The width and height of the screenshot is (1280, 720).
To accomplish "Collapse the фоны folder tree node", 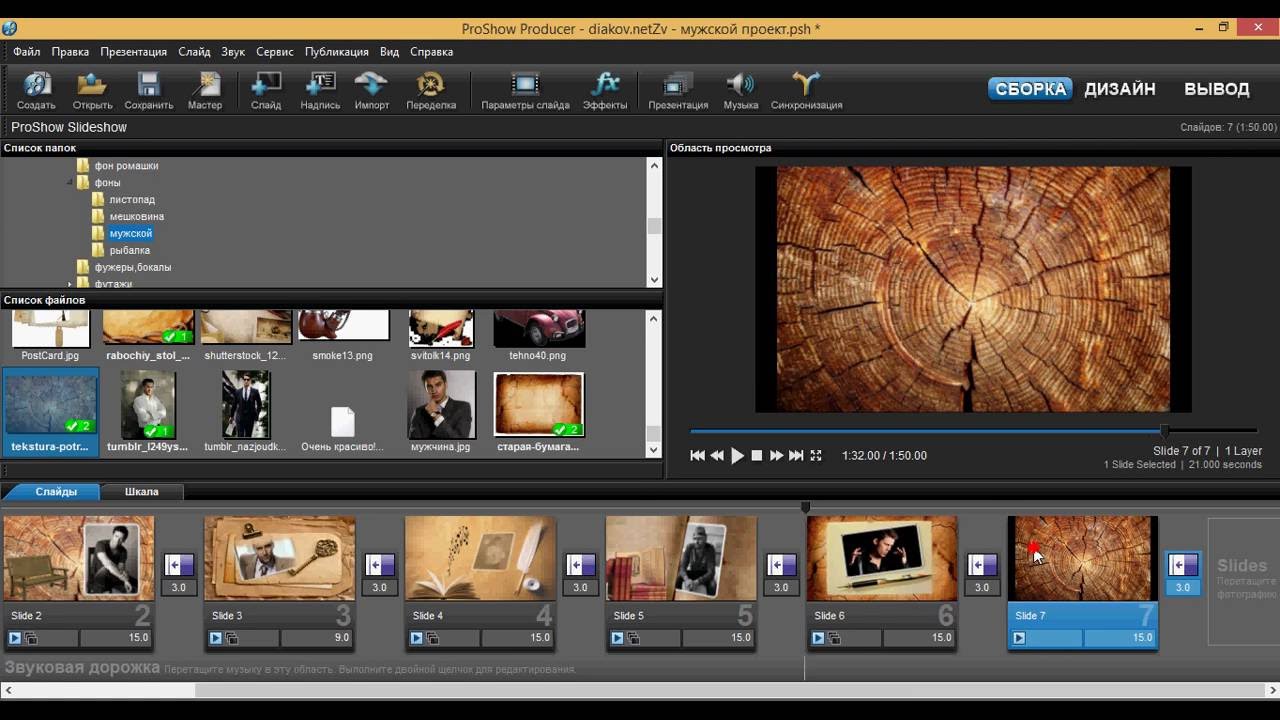I will [x=70, y=183].
